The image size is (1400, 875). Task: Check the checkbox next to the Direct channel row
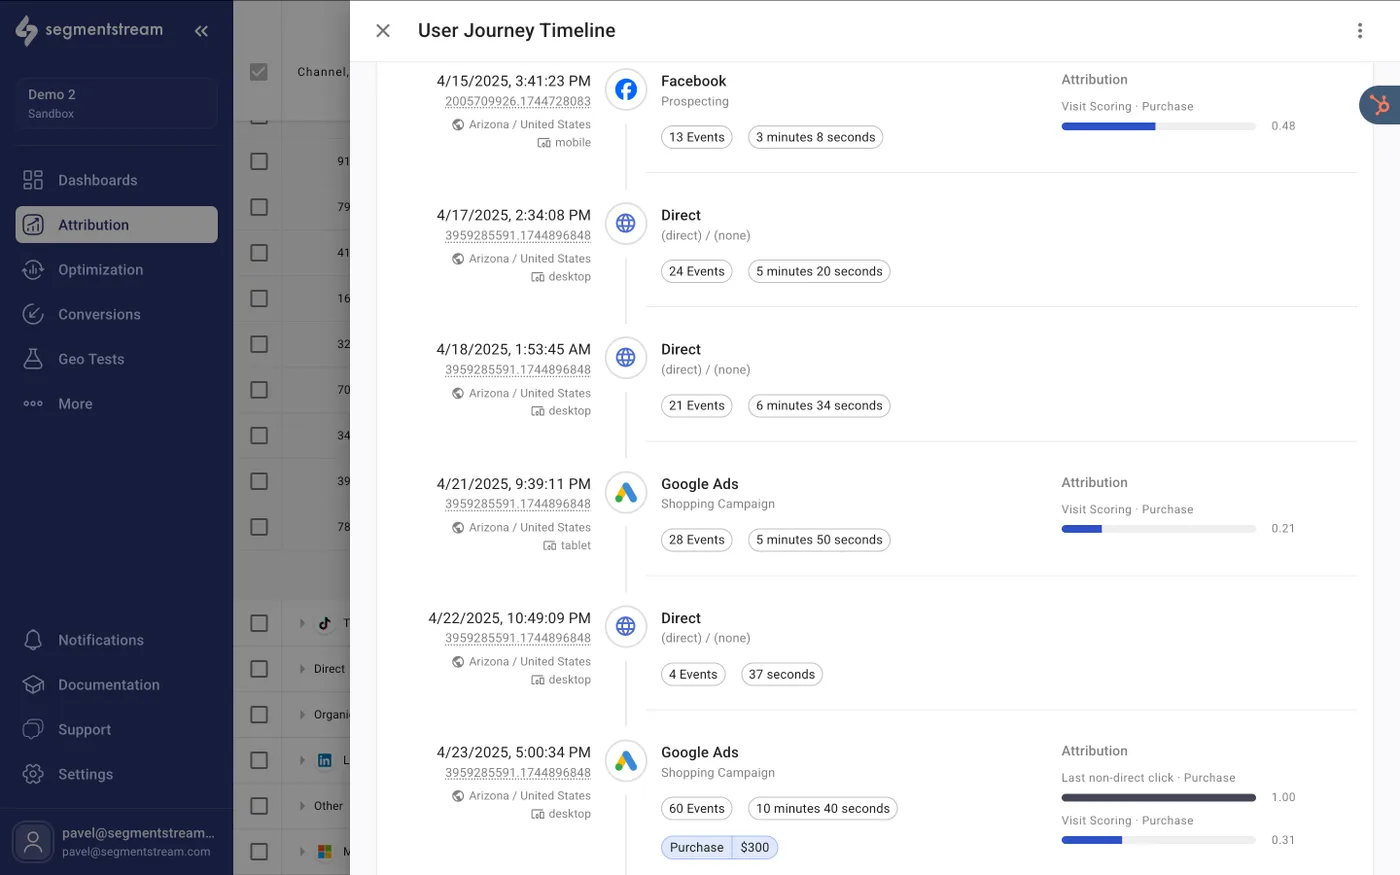pyautogui.click(x=257, y=668)
